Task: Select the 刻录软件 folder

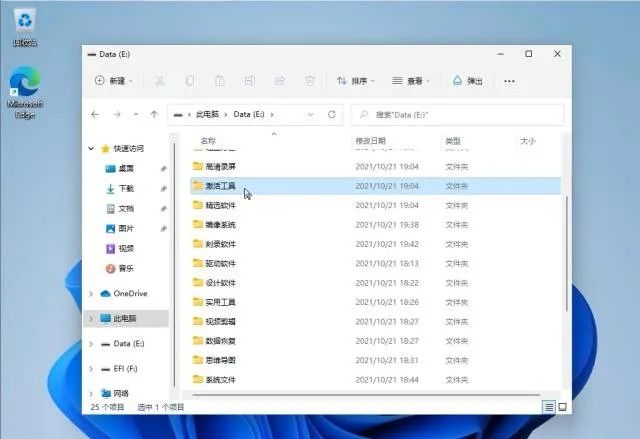Action: pyautogui.click(x=376, y=244)
